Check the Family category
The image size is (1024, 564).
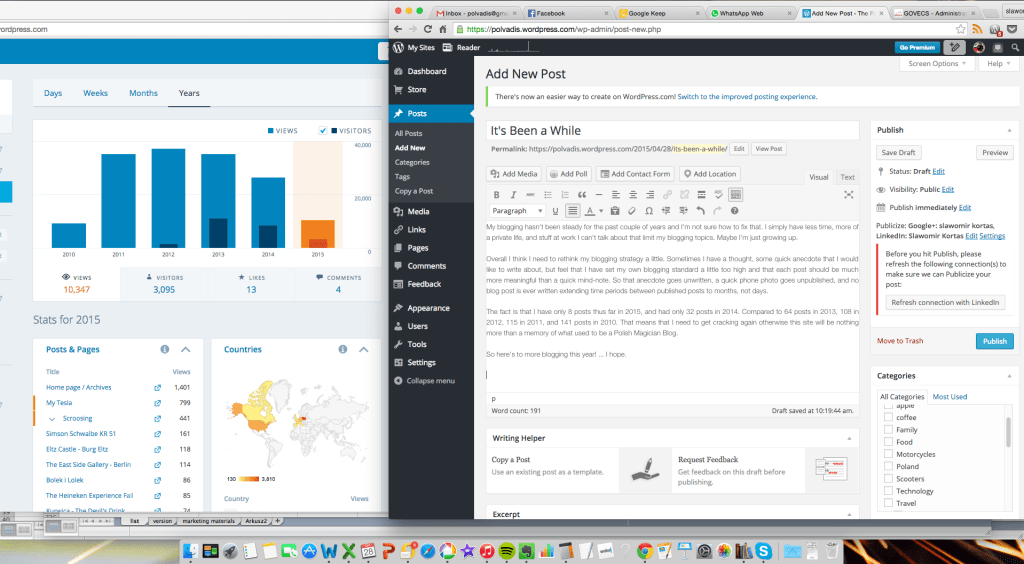888,430
